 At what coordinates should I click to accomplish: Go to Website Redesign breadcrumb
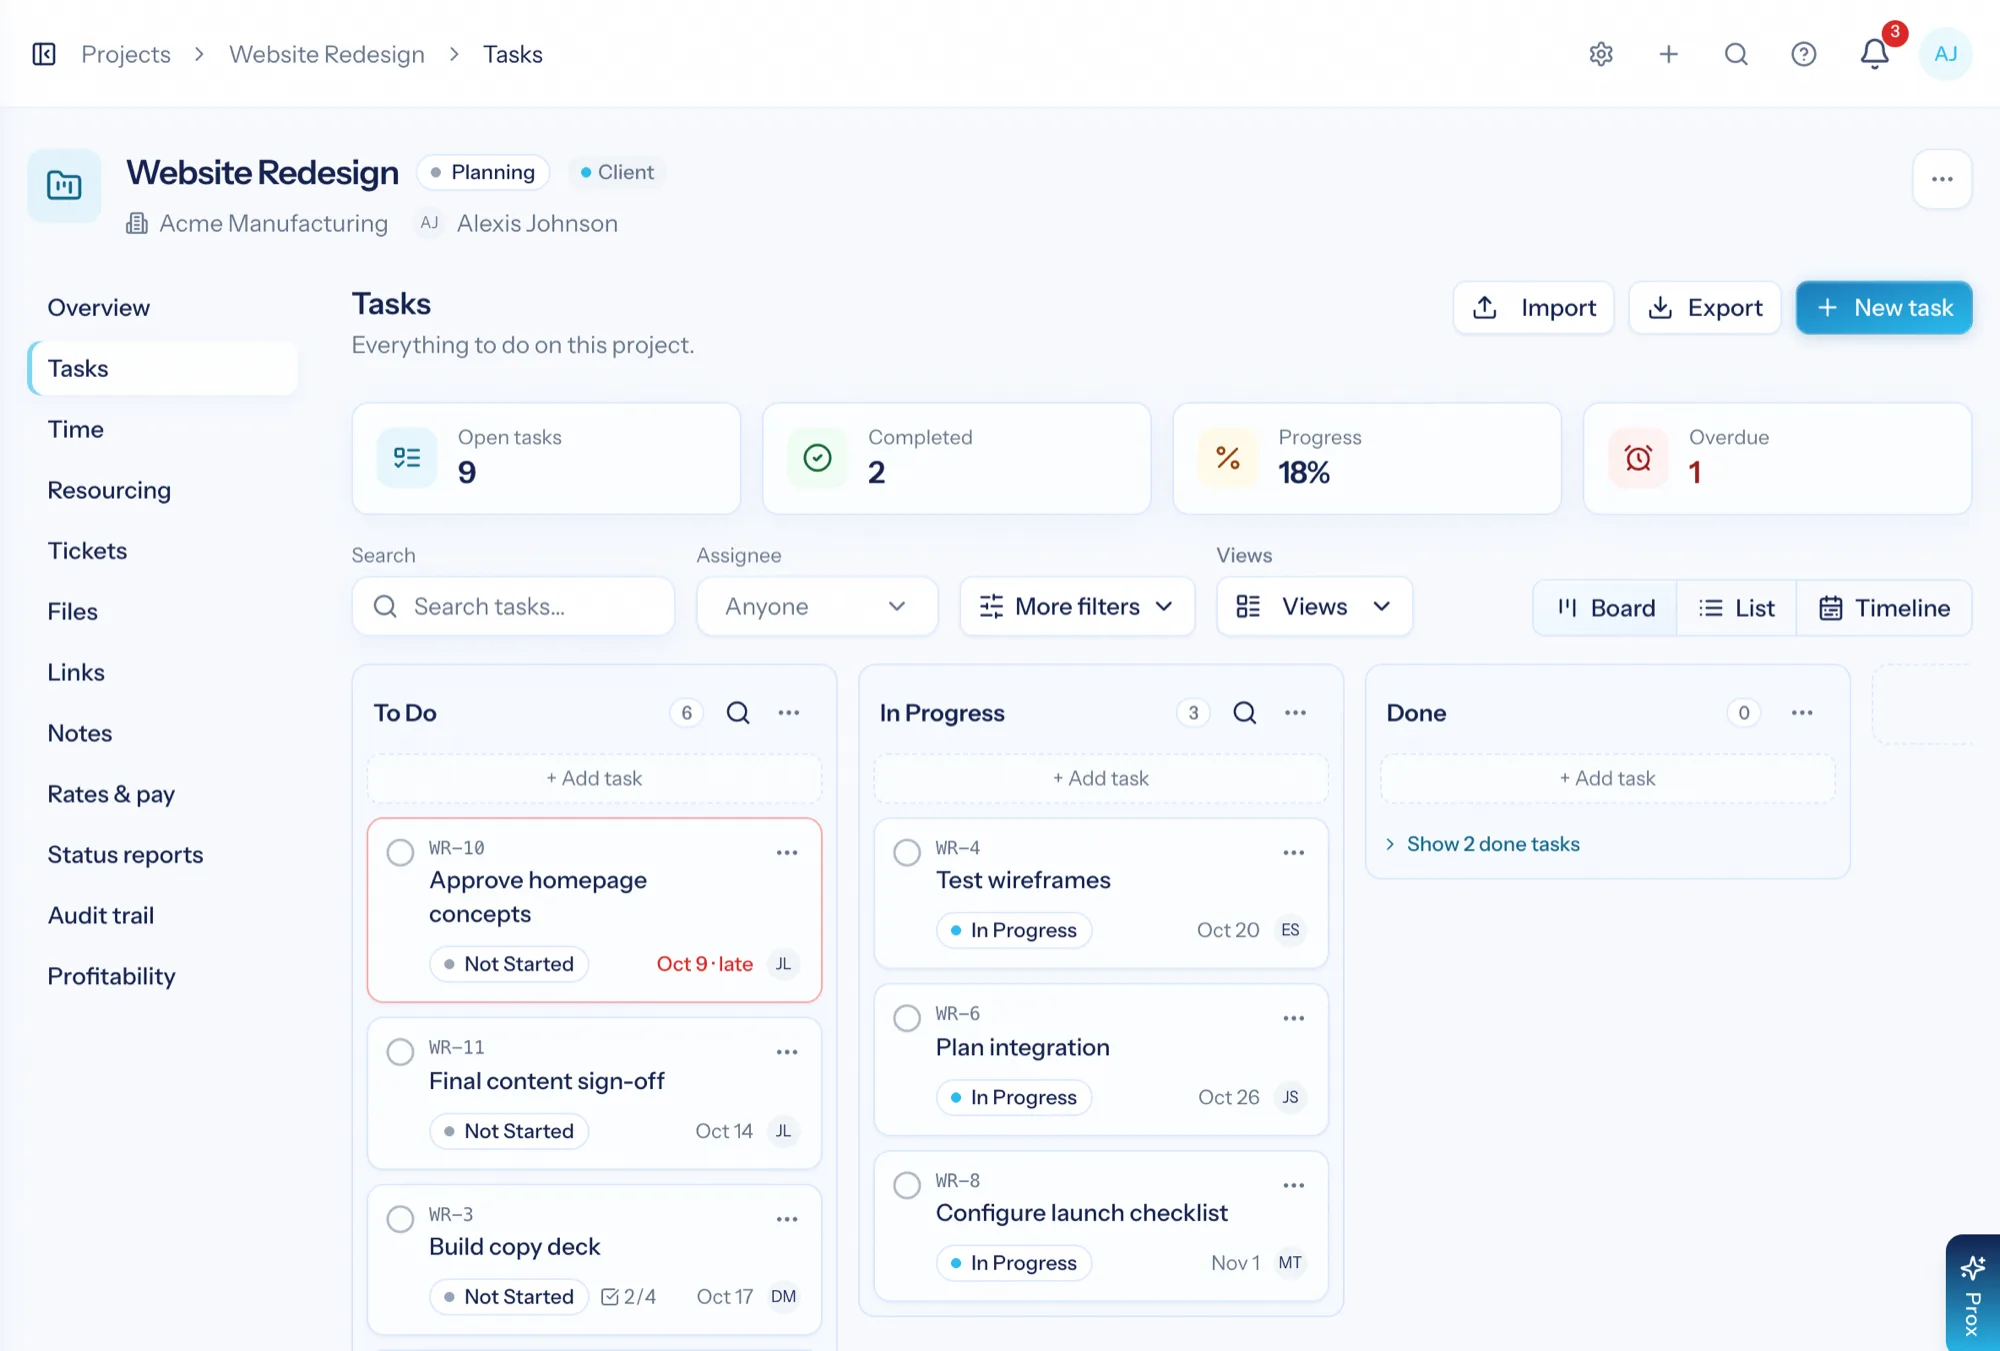[327, 54]
